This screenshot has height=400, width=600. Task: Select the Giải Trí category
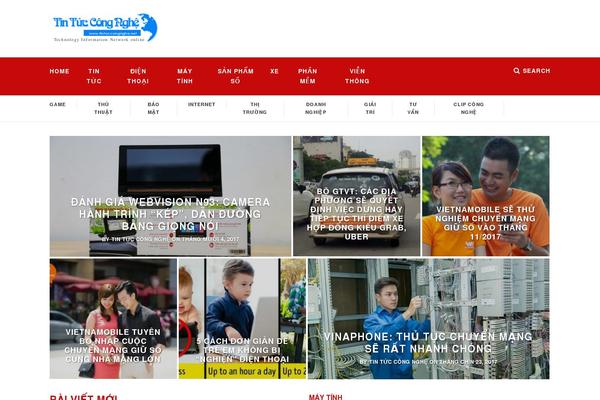[370, 108]
